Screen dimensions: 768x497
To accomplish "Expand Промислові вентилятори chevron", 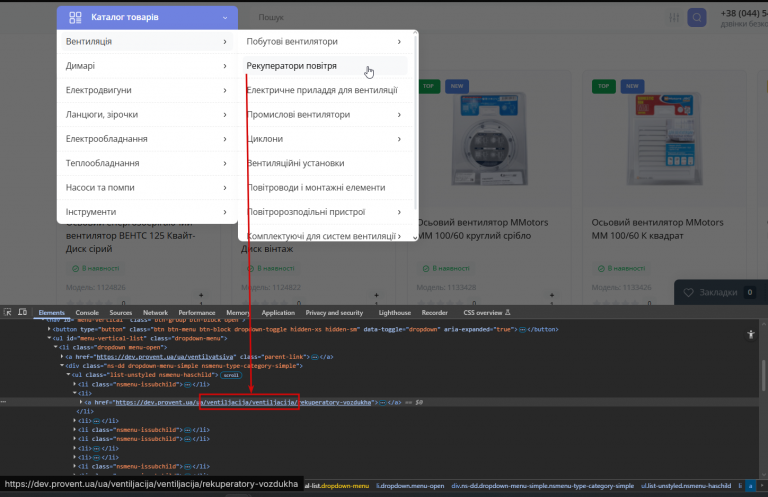I will click(x=399, y=115).
